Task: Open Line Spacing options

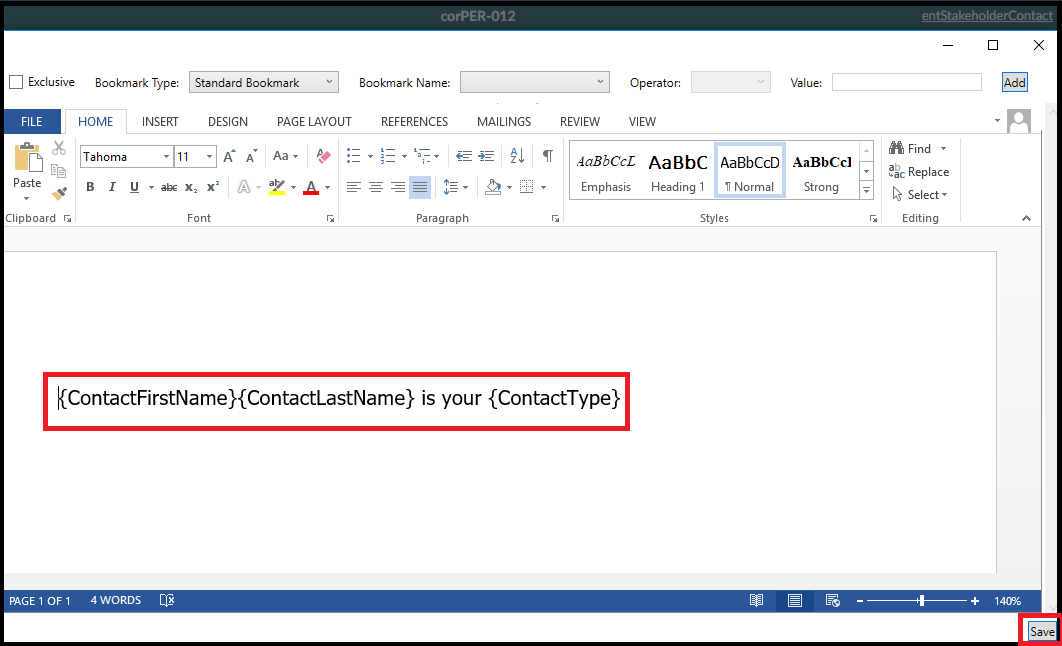Action: (455, 187)
